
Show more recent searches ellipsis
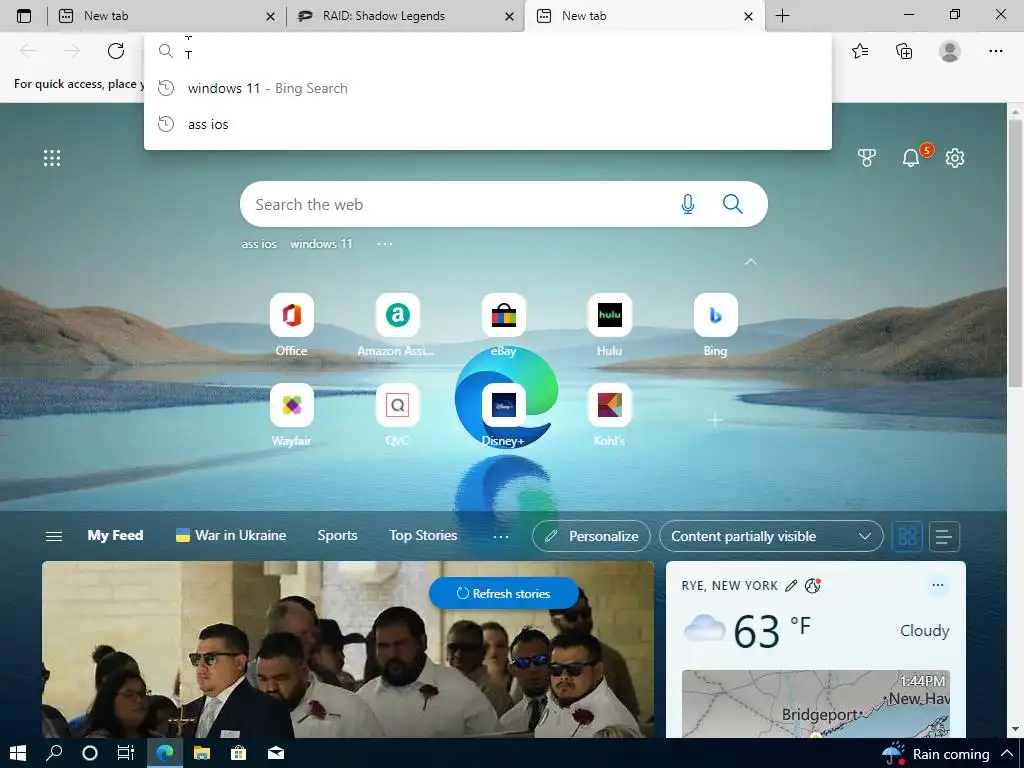point(385,244)
